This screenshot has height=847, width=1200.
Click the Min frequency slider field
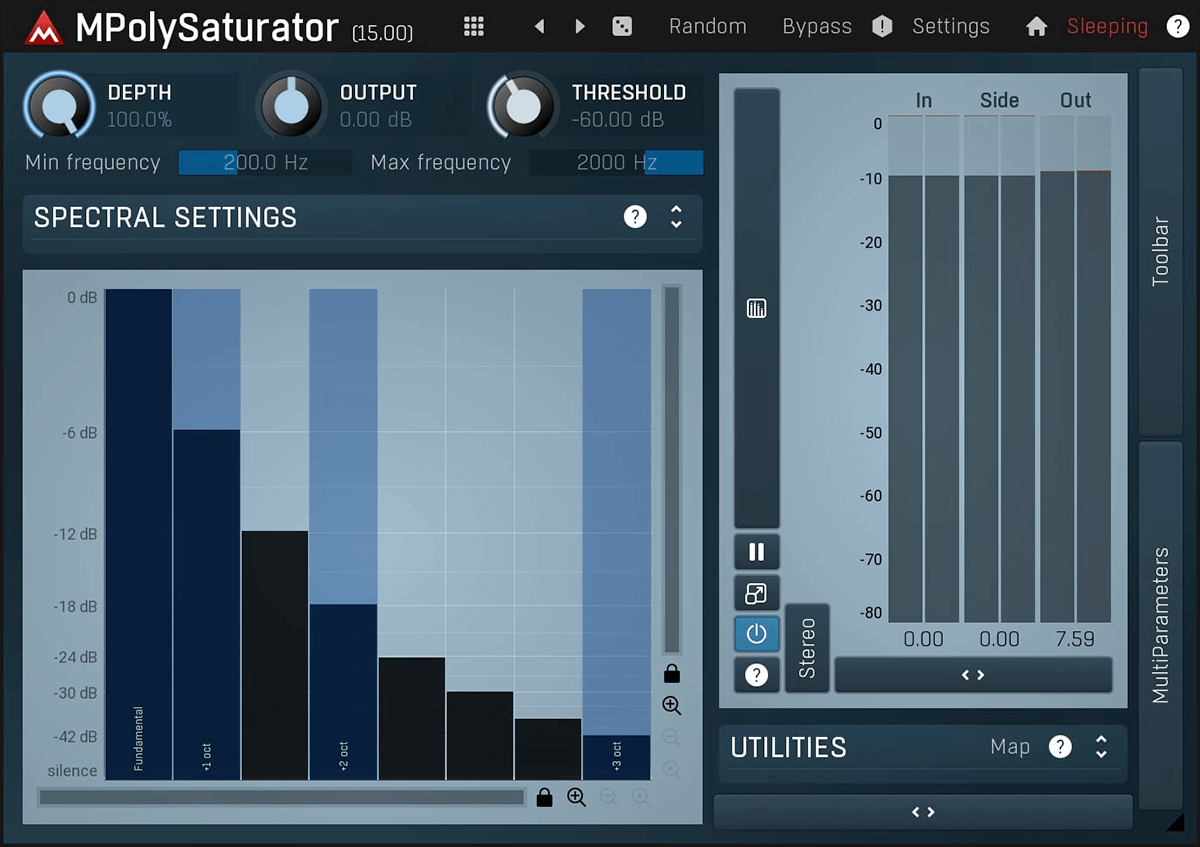(x=265, y=162)
